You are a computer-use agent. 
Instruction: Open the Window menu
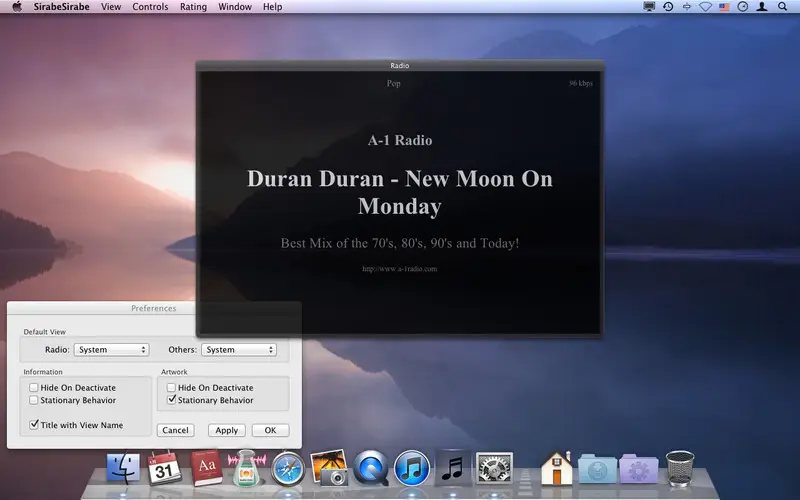(x=235, y=7)
